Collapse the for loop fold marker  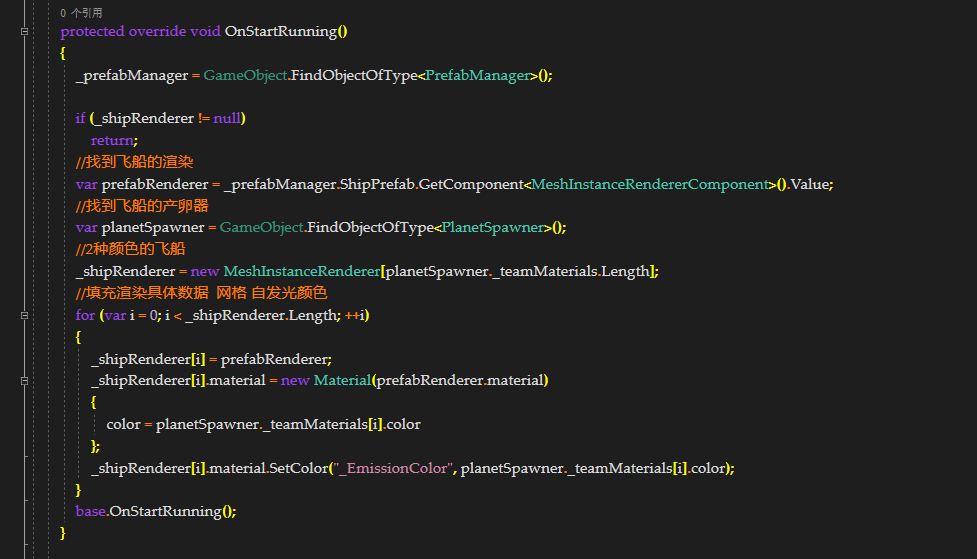[x=24, y=315]
